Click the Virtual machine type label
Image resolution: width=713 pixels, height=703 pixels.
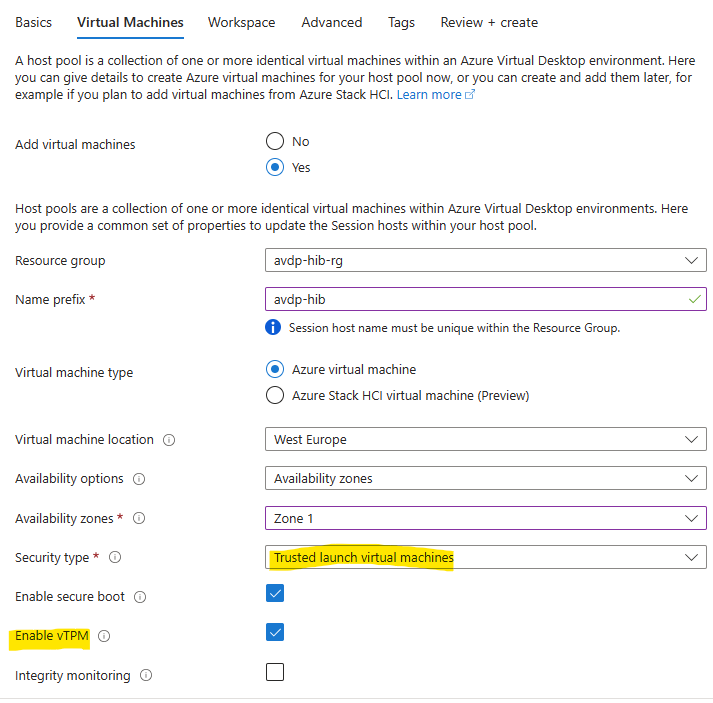(74, 372)
